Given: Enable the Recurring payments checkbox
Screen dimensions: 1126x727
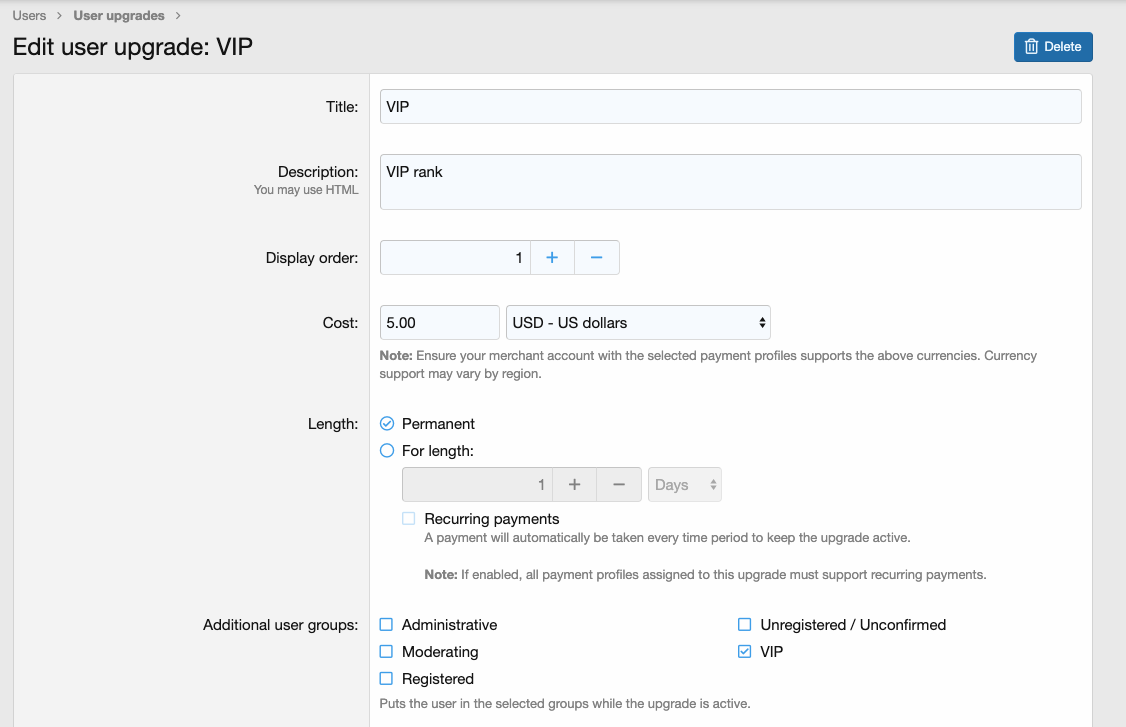Looking at the screenshot, I should (x=408, y=519).
